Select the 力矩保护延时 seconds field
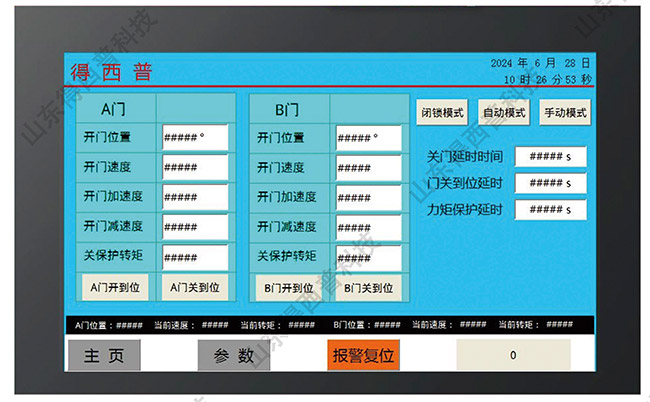 [550, 210]
